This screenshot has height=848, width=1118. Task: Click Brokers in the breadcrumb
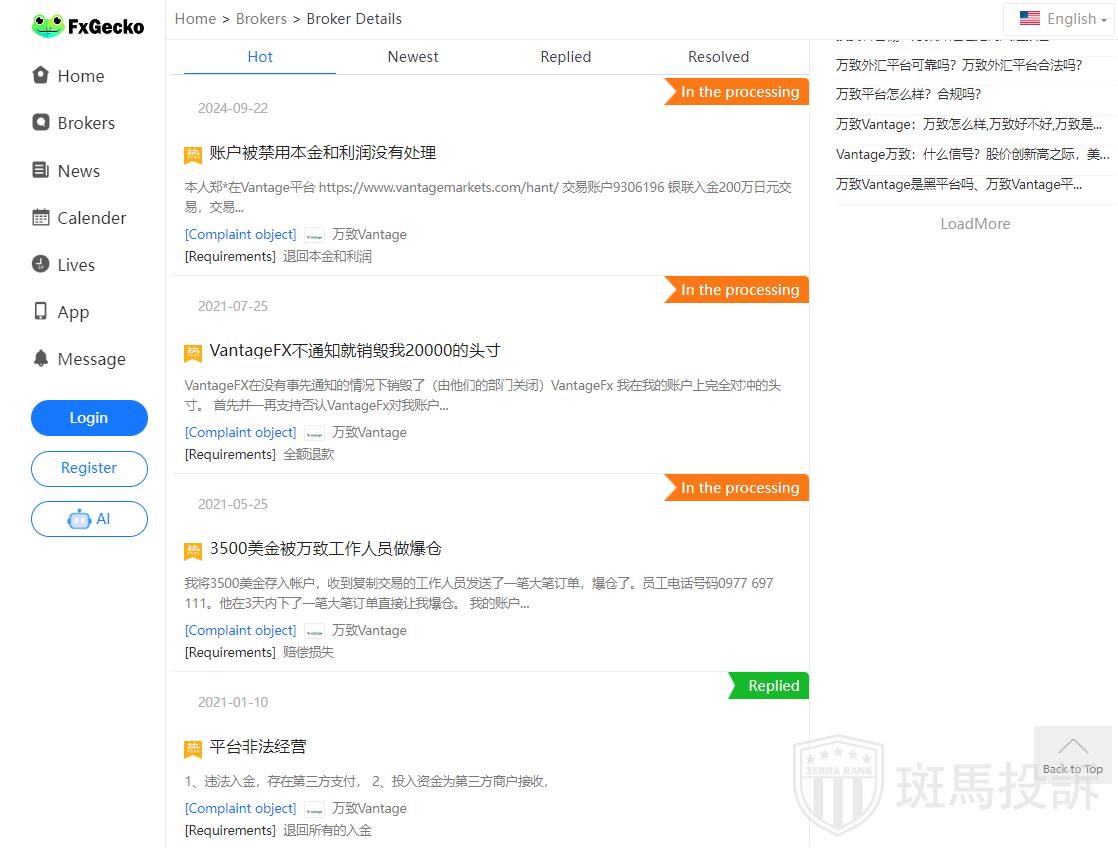click(x=261, y=18)
